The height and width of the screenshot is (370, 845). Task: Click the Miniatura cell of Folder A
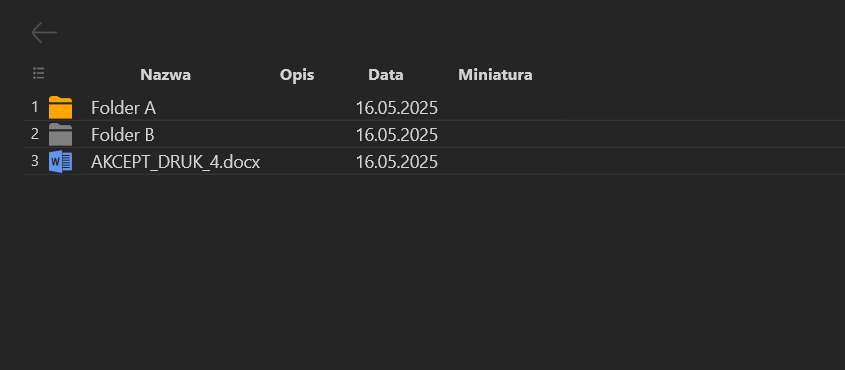(x=495, y=108)
